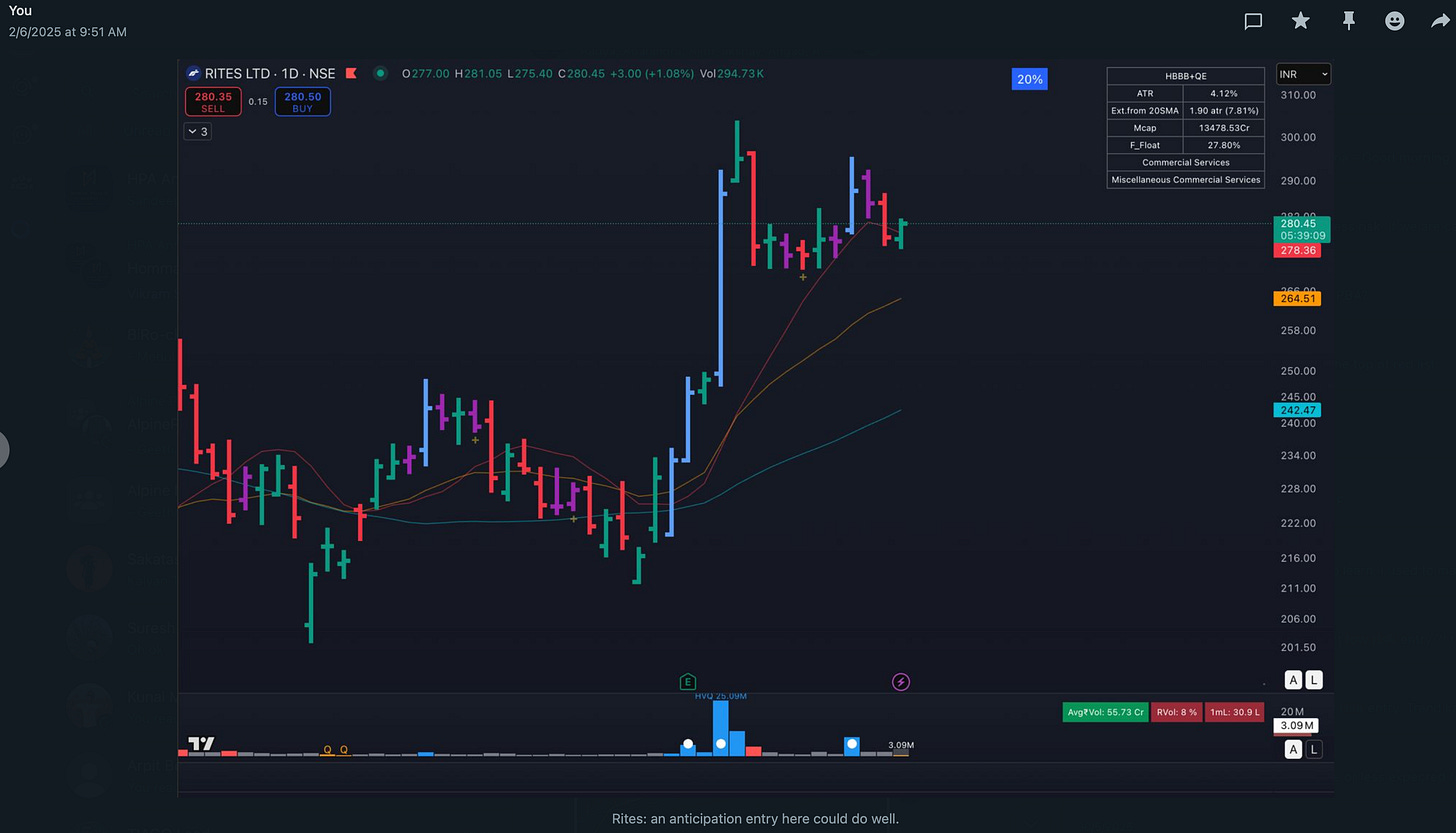The image size is (1456, 833).
Task: Click the ATR 4.12% value
Action: [1223, 93]
